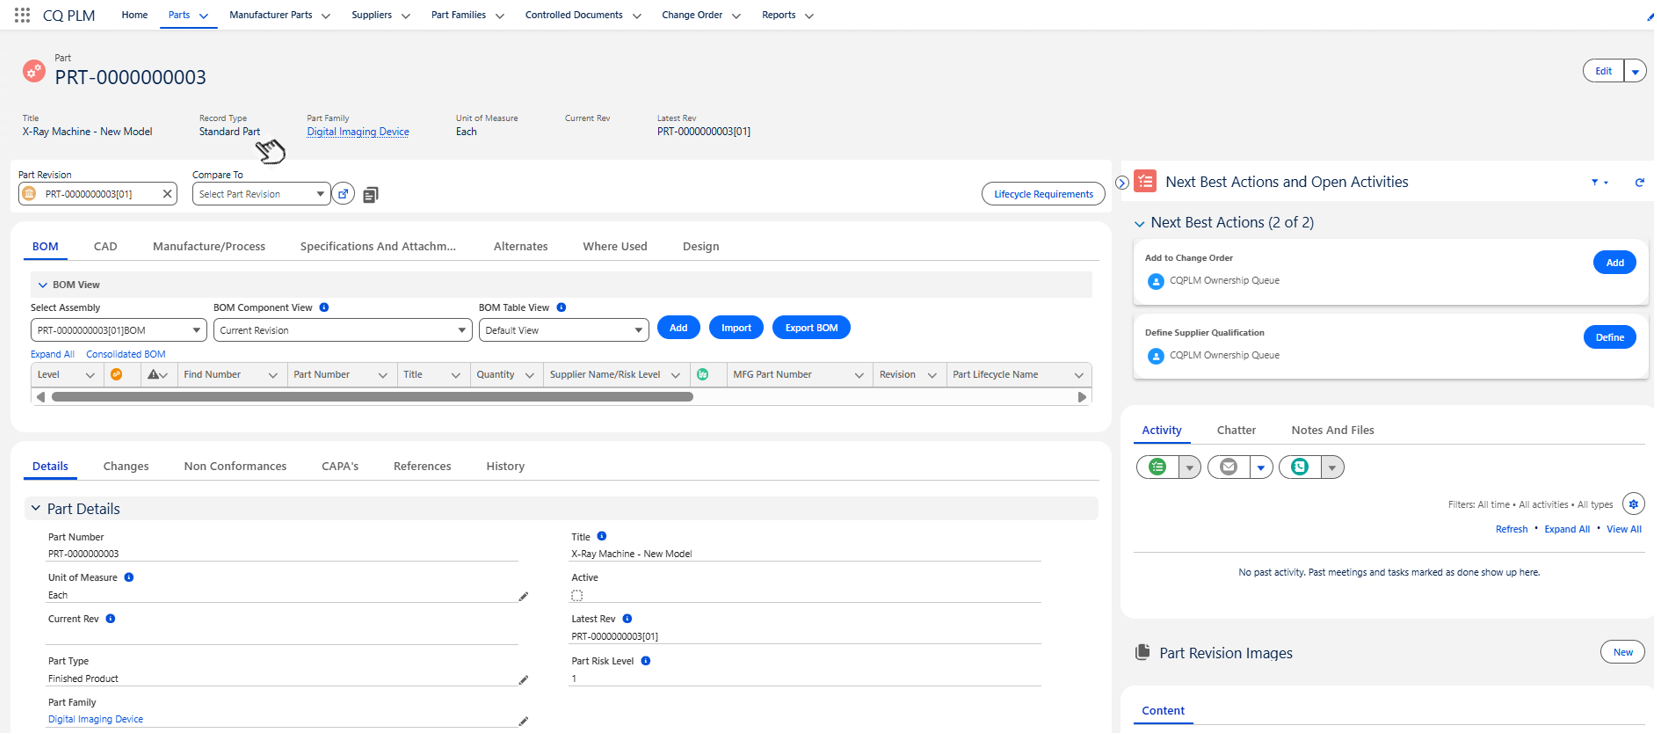Click the open-in-new-window icon beside Compare To
This screenshot has height=734, width=1657.
point(343,194)
